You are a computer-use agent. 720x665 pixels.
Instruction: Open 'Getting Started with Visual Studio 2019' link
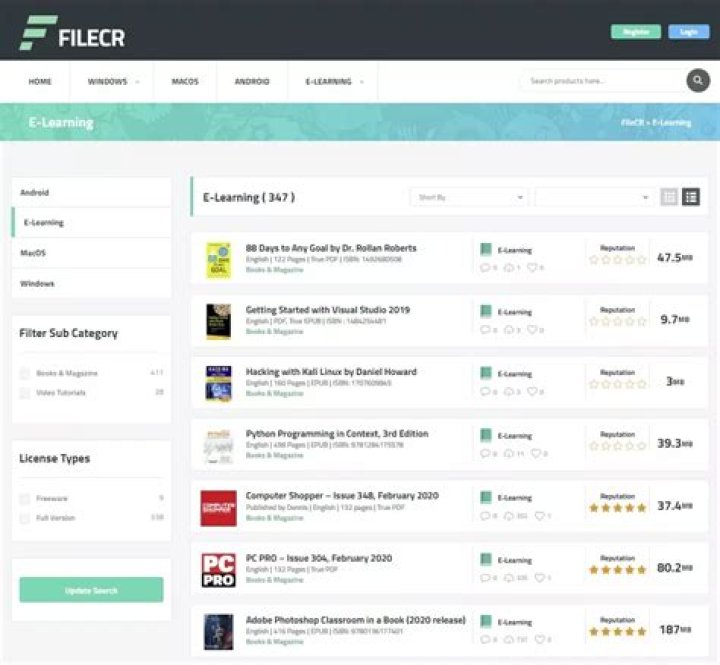click(x=328, y=310)
